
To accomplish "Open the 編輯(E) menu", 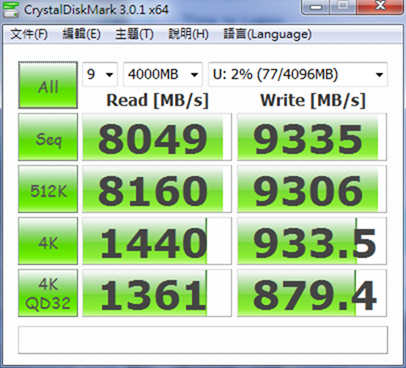I will pyautogui.click(x=82, y=34).
